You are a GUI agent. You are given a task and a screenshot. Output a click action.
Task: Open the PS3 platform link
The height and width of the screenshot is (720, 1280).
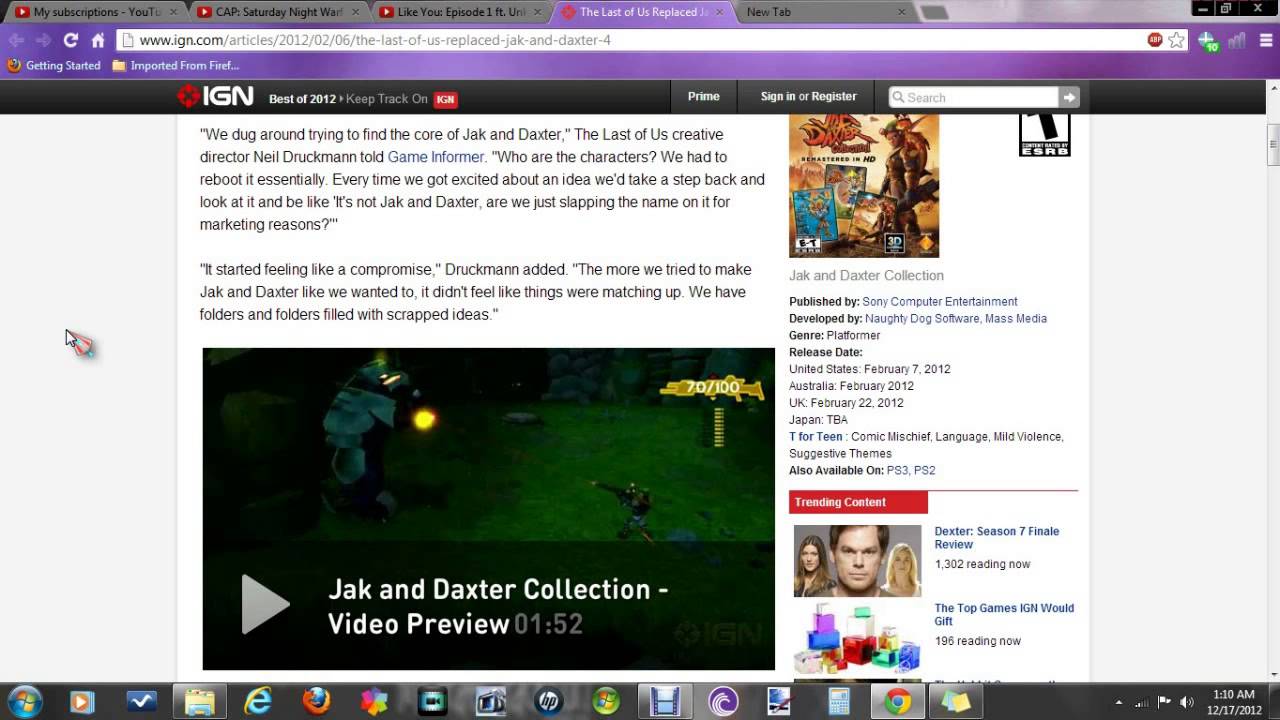pos(898,470)
